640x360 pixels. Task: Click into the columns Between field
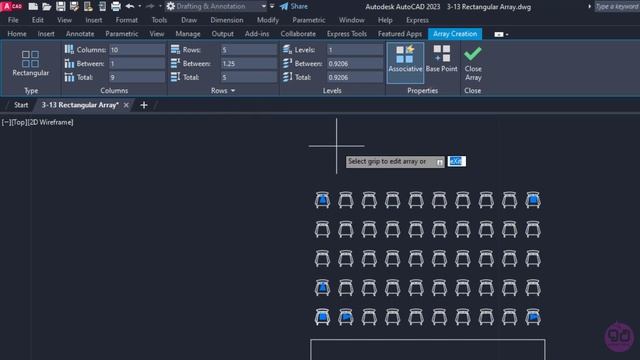click(137, 64)
